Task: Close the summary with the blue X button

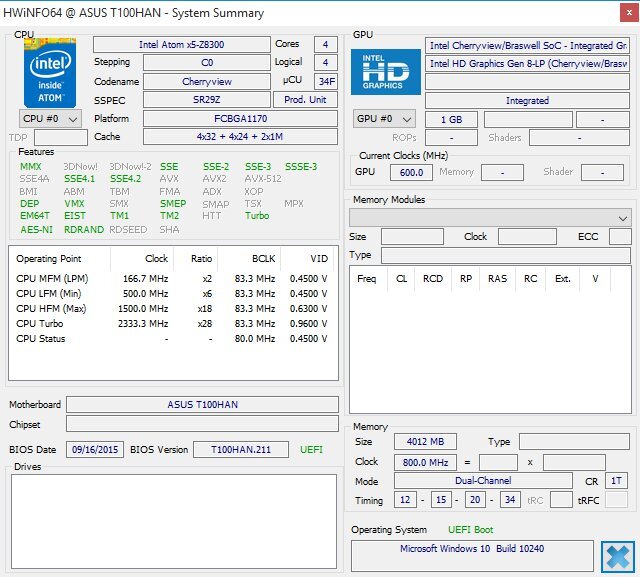Action: pyautogui.click(x=615, y=556)
